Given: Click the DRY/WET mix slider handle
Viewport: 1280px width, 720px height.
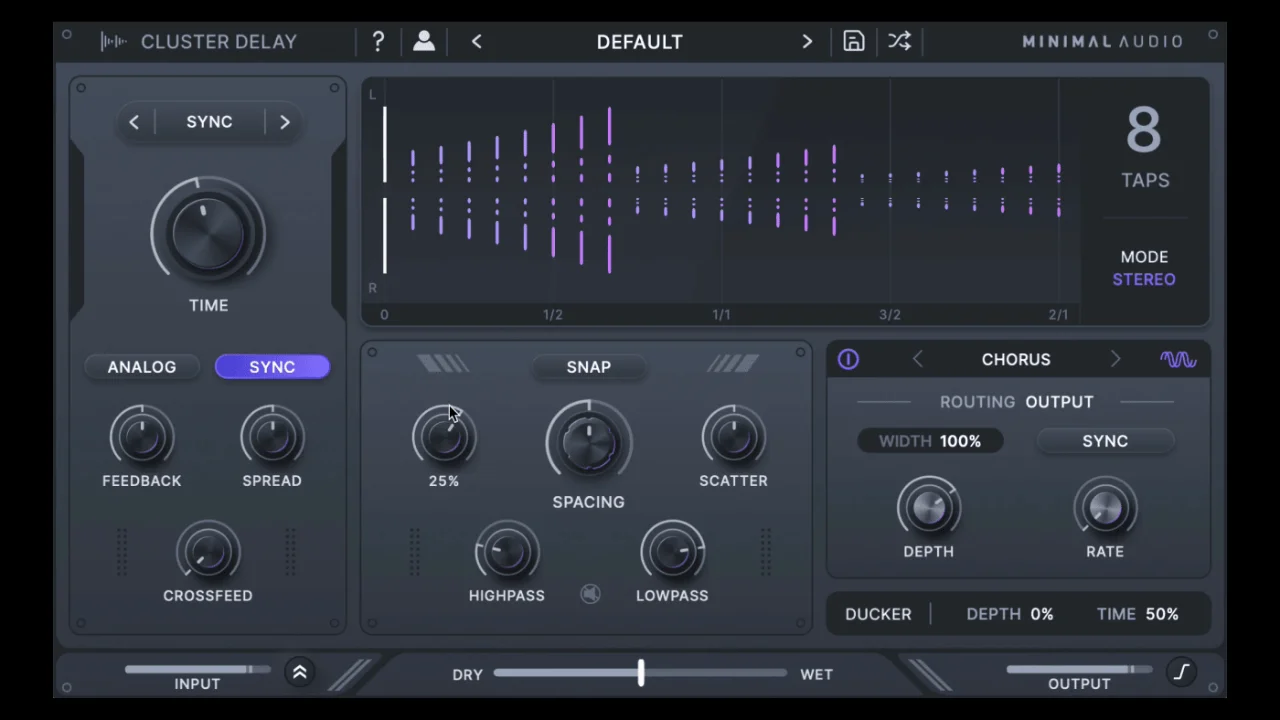Looking at the screenshot, I should pyautogui.click(x=641, y=673).
